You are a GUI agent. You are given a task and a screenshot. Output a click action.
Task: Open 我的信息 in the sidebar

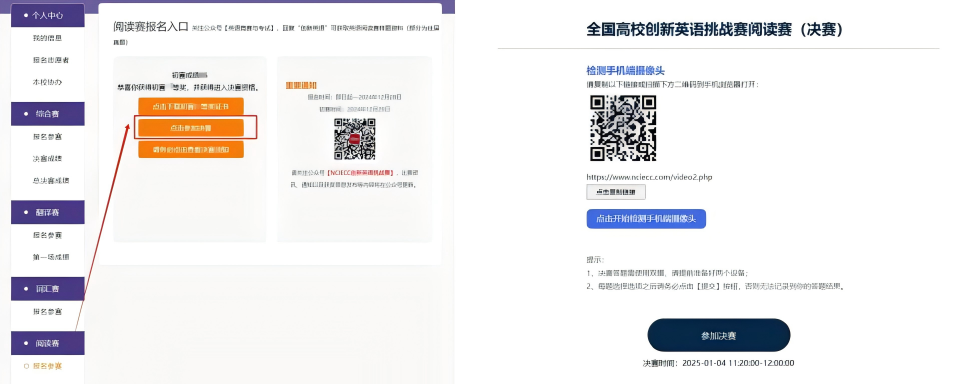tap(47, 38)
